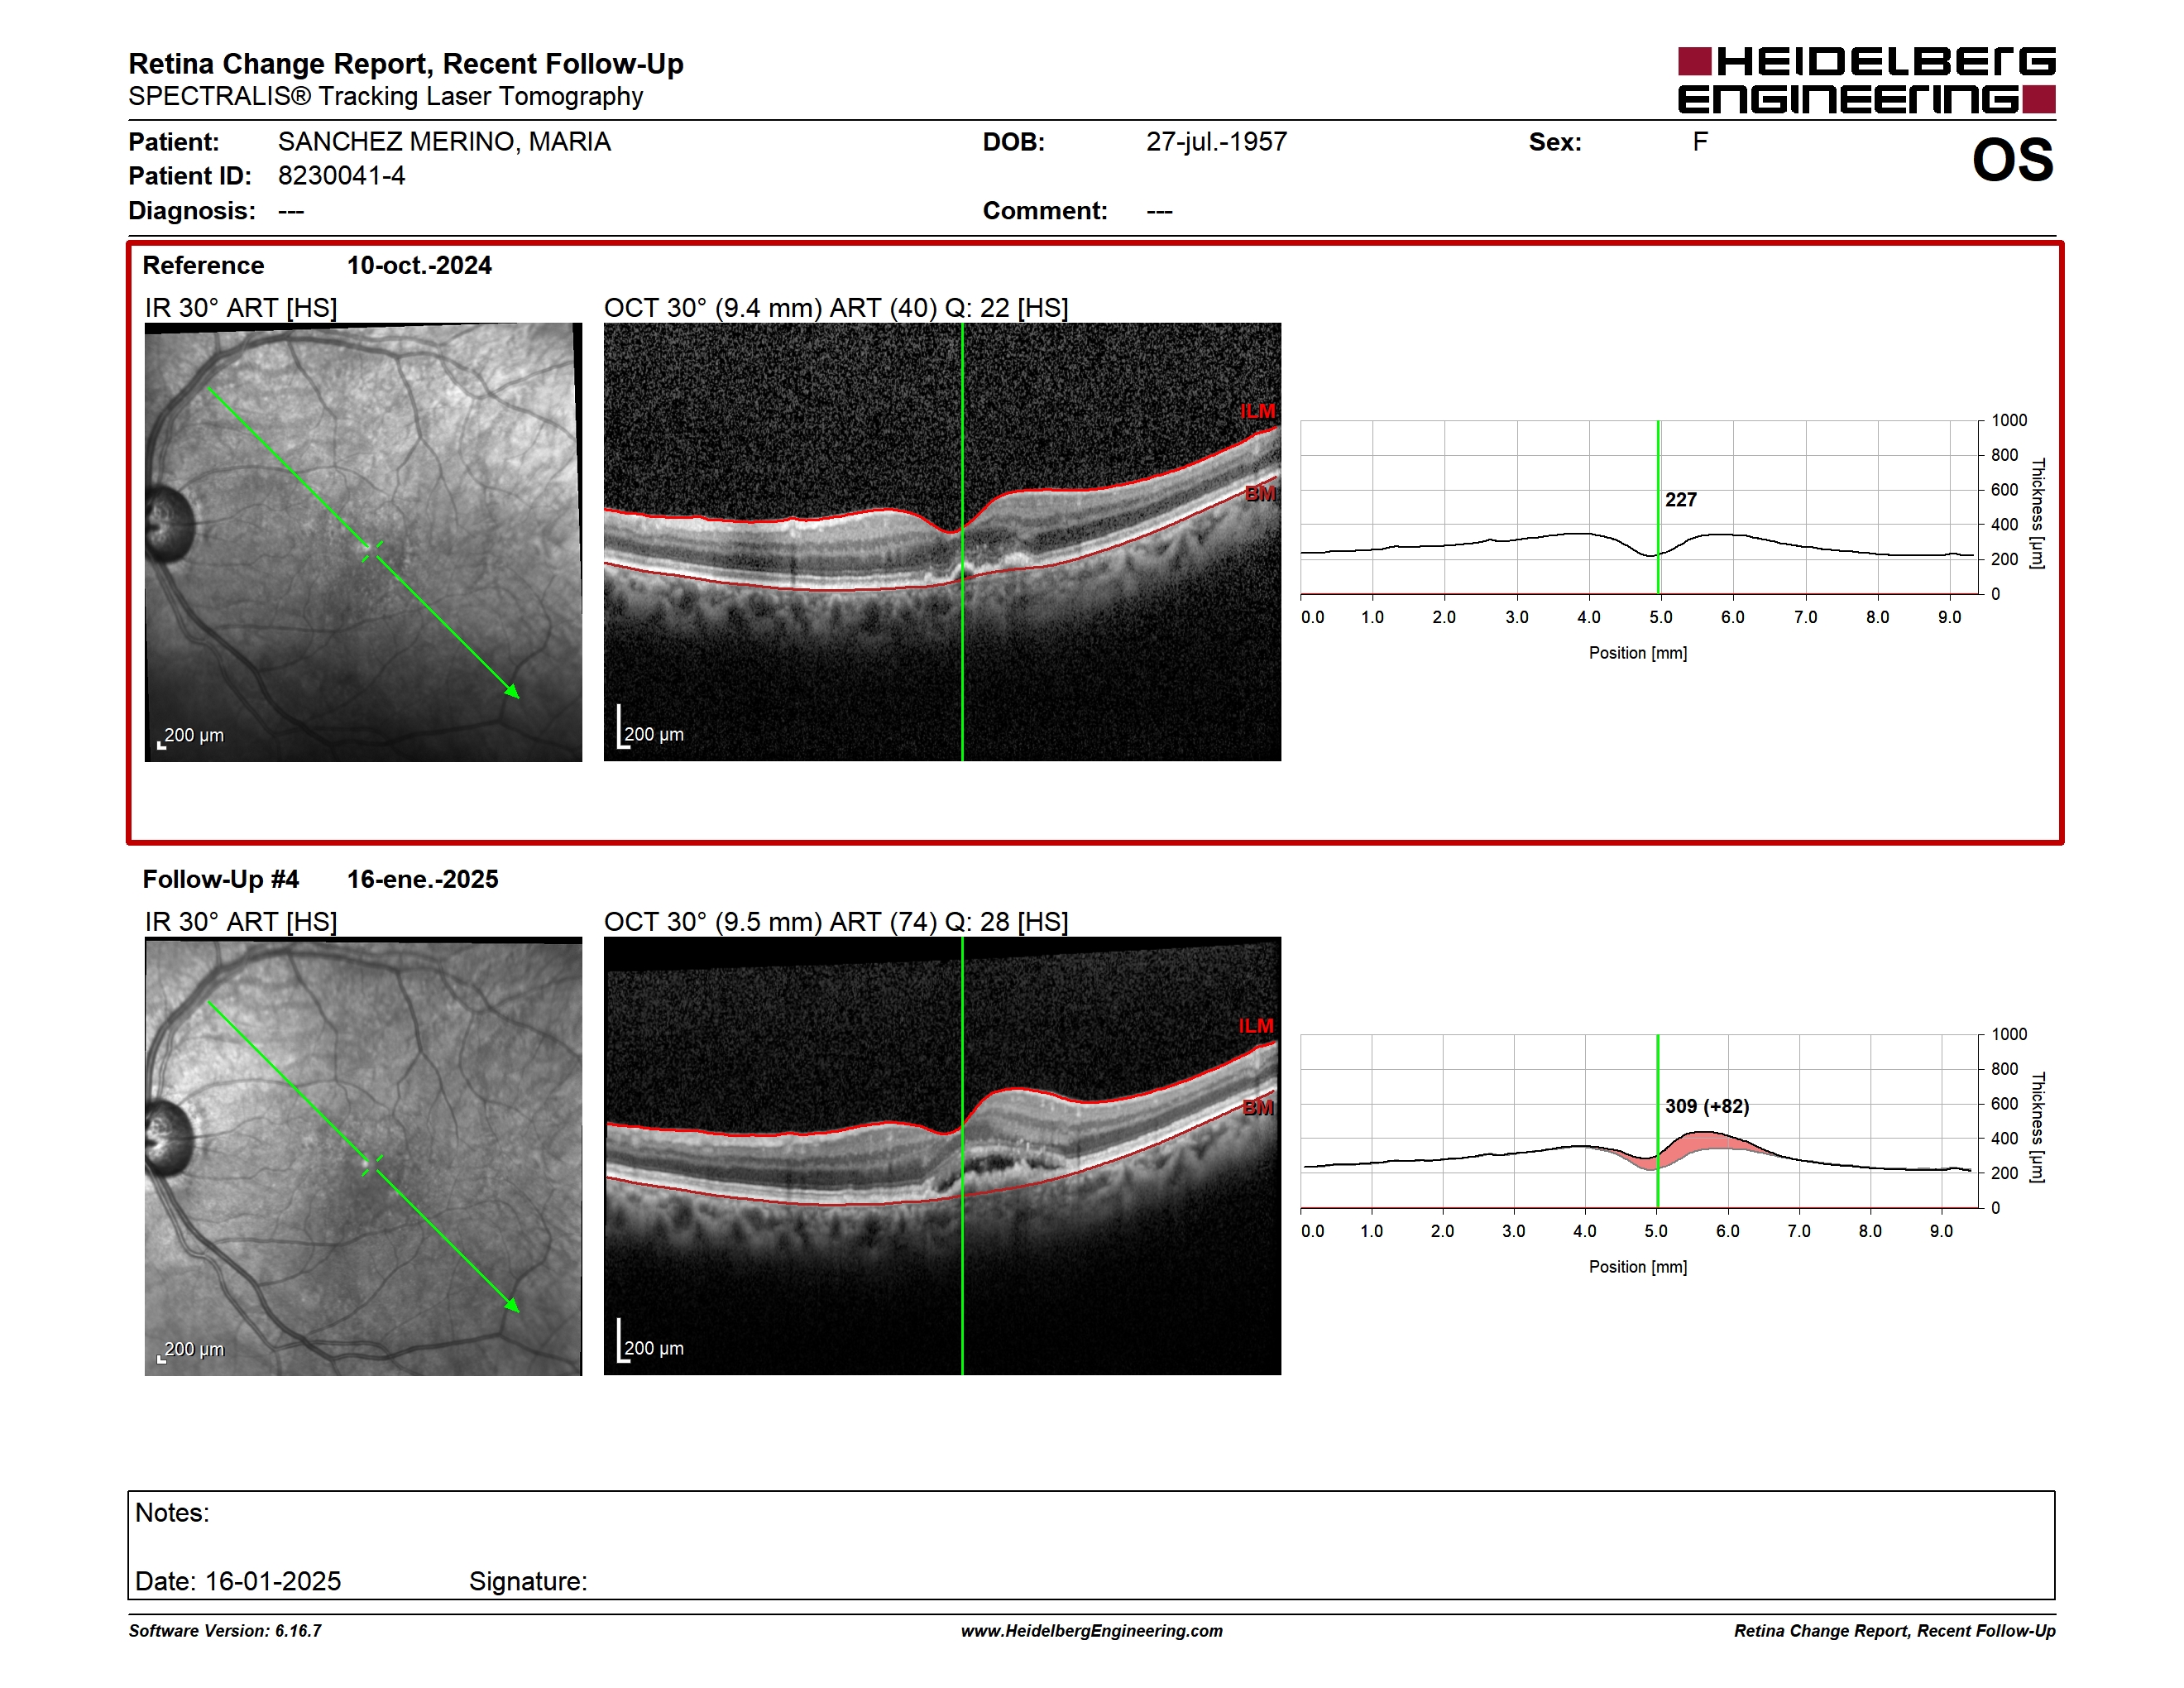Open the Follow-Up IR fundus image

(363, 1156)
